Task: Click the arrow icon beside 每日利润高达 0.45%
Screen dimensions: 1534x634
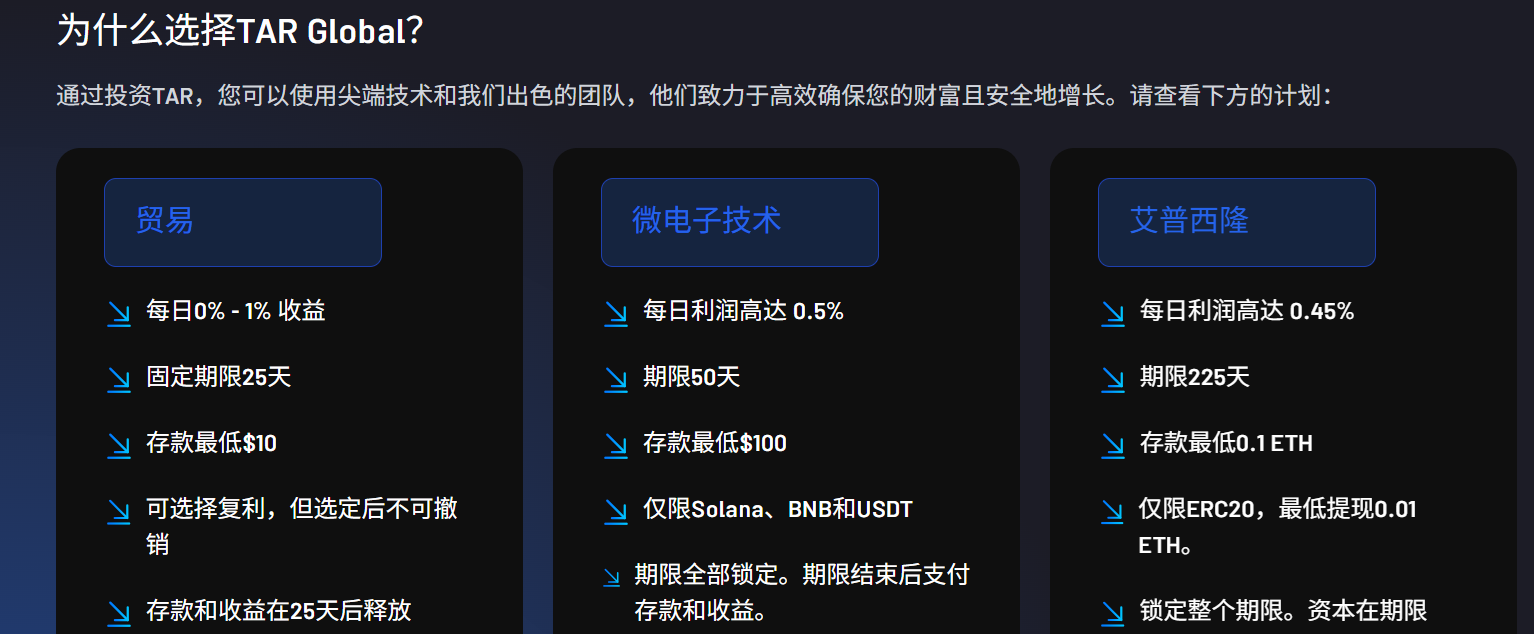Action: [1113, 314]
